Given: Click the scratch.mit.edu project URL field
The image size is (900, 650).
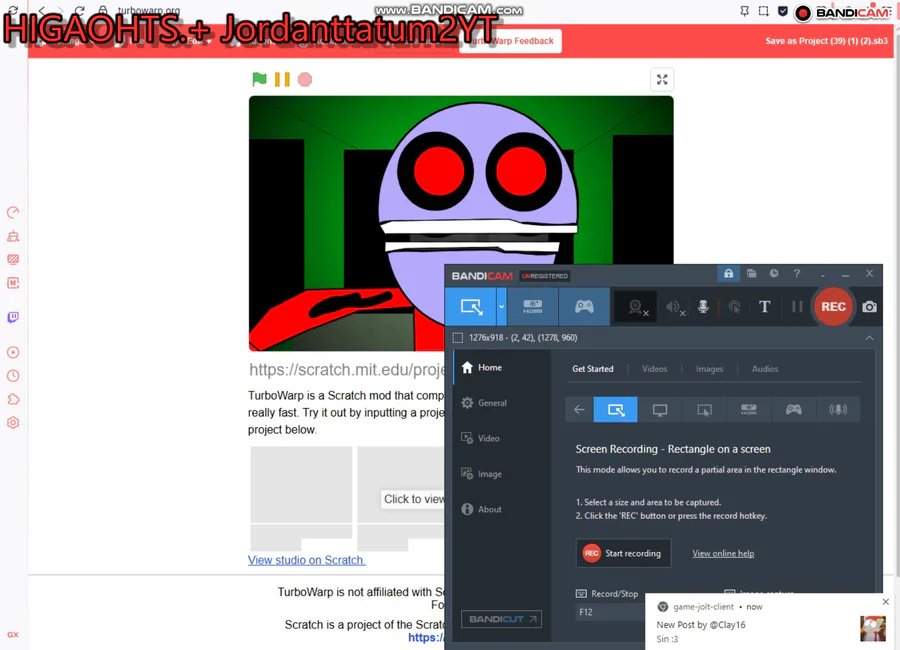Looking at the screenshot, I should [347, 370].
